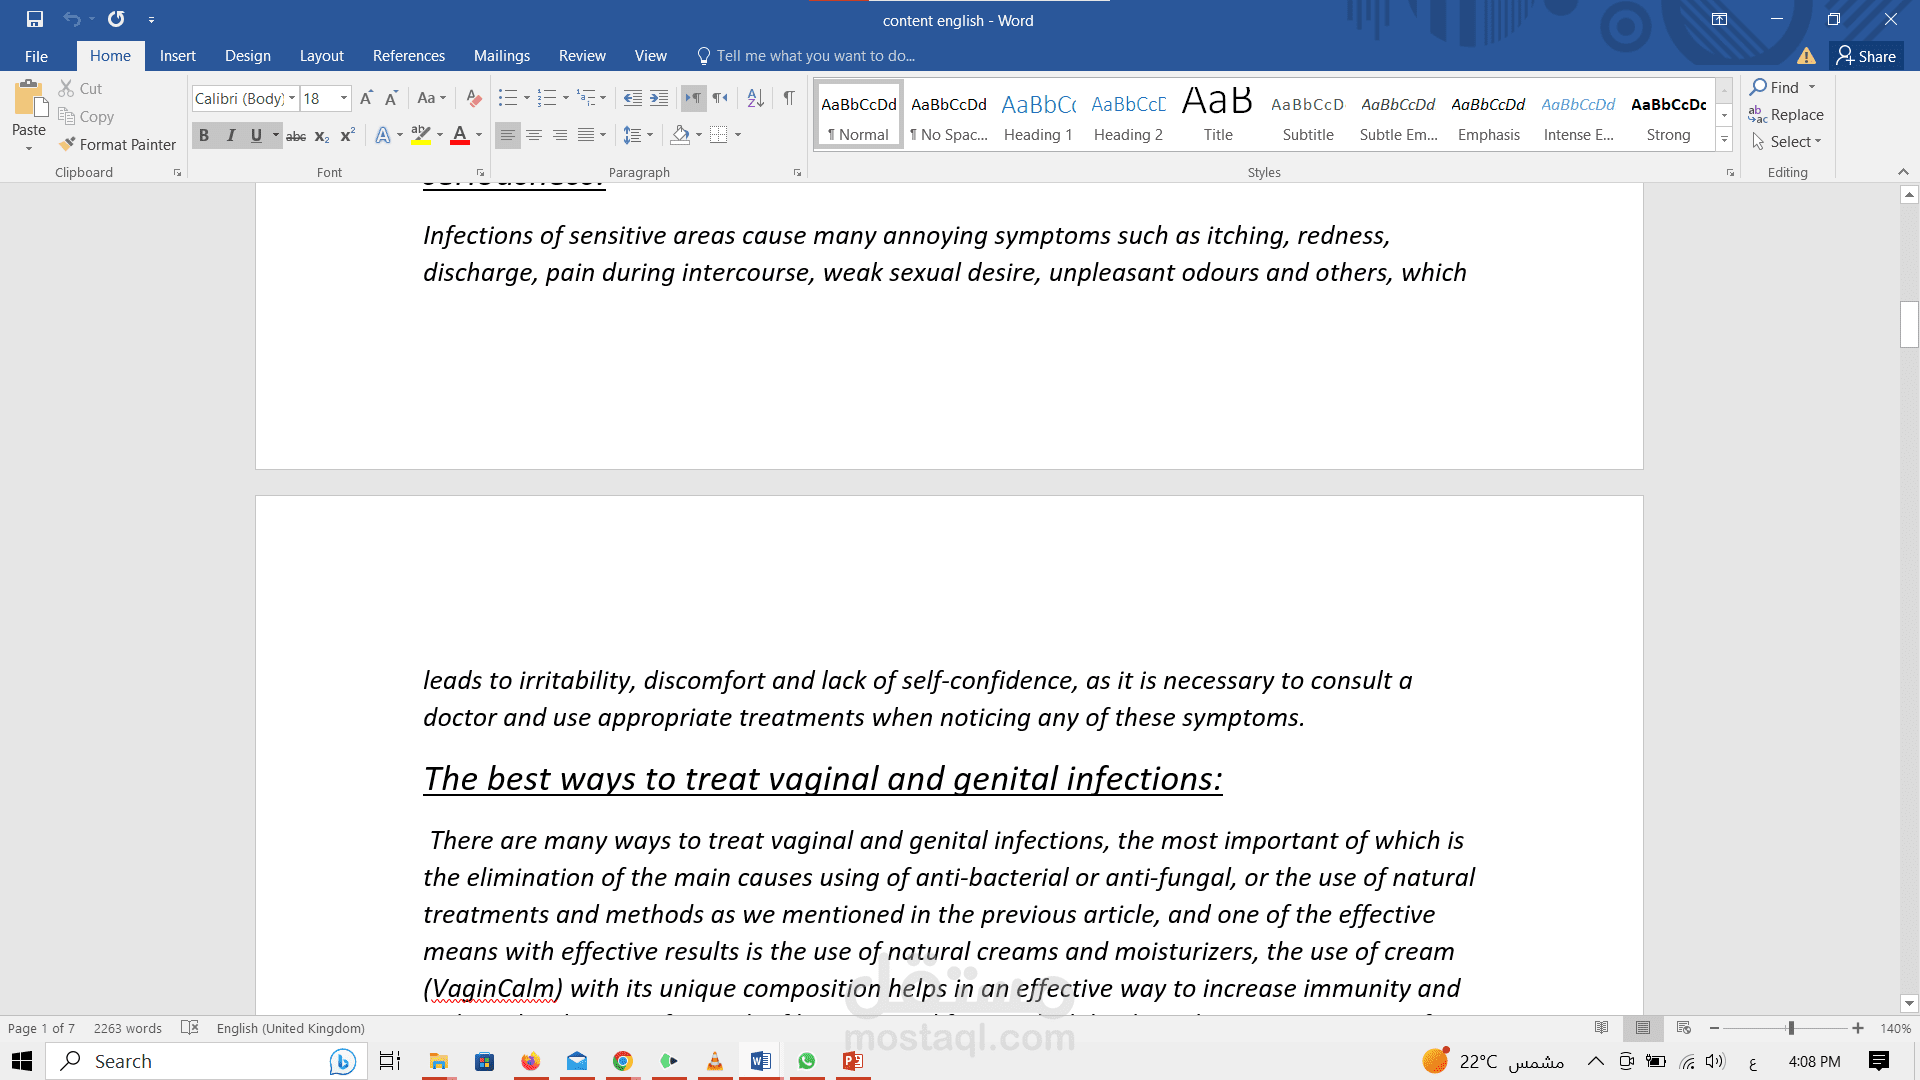Toggle show/hide paragraph marks
1920x1080 pixels.
click(789, 98)
